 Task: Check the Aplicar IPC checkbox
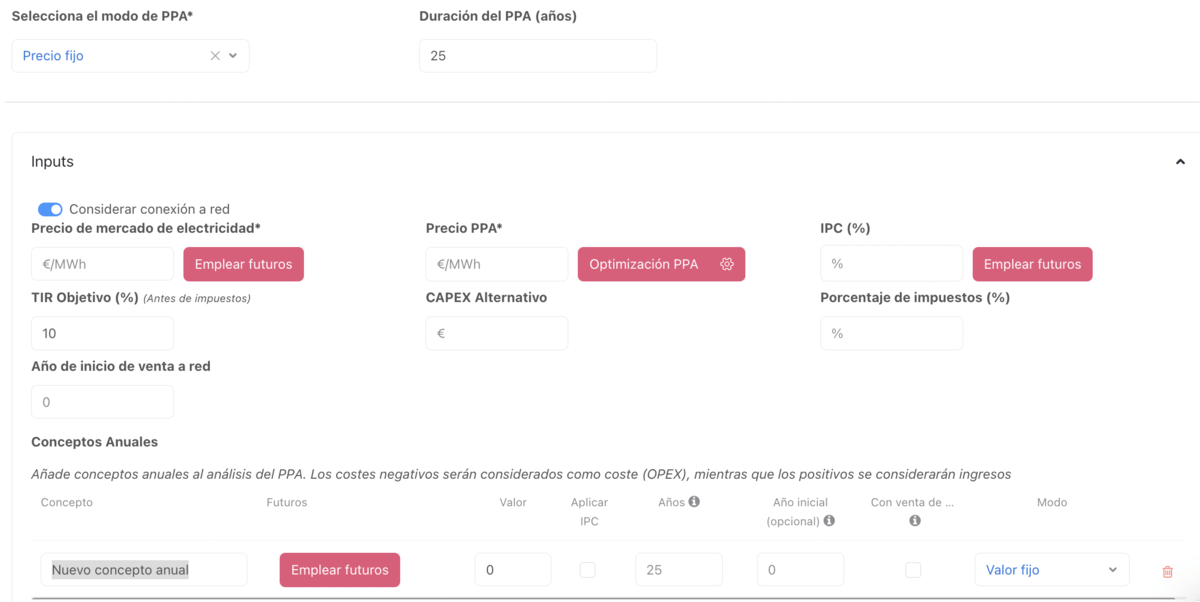tap(588, 570)
